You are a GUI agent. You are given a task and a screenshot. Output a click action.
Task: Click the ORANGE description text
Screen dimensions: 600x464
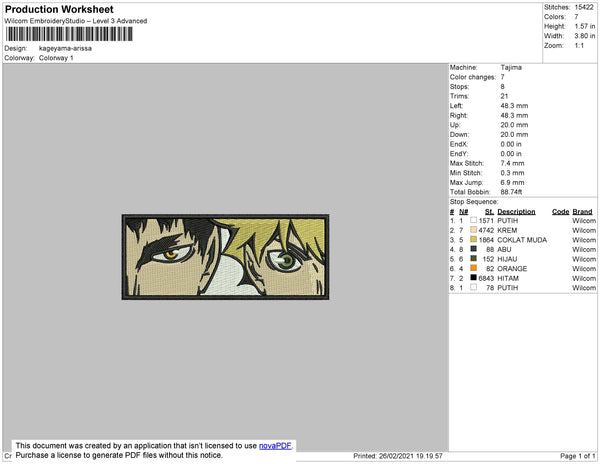coord(512,269)
